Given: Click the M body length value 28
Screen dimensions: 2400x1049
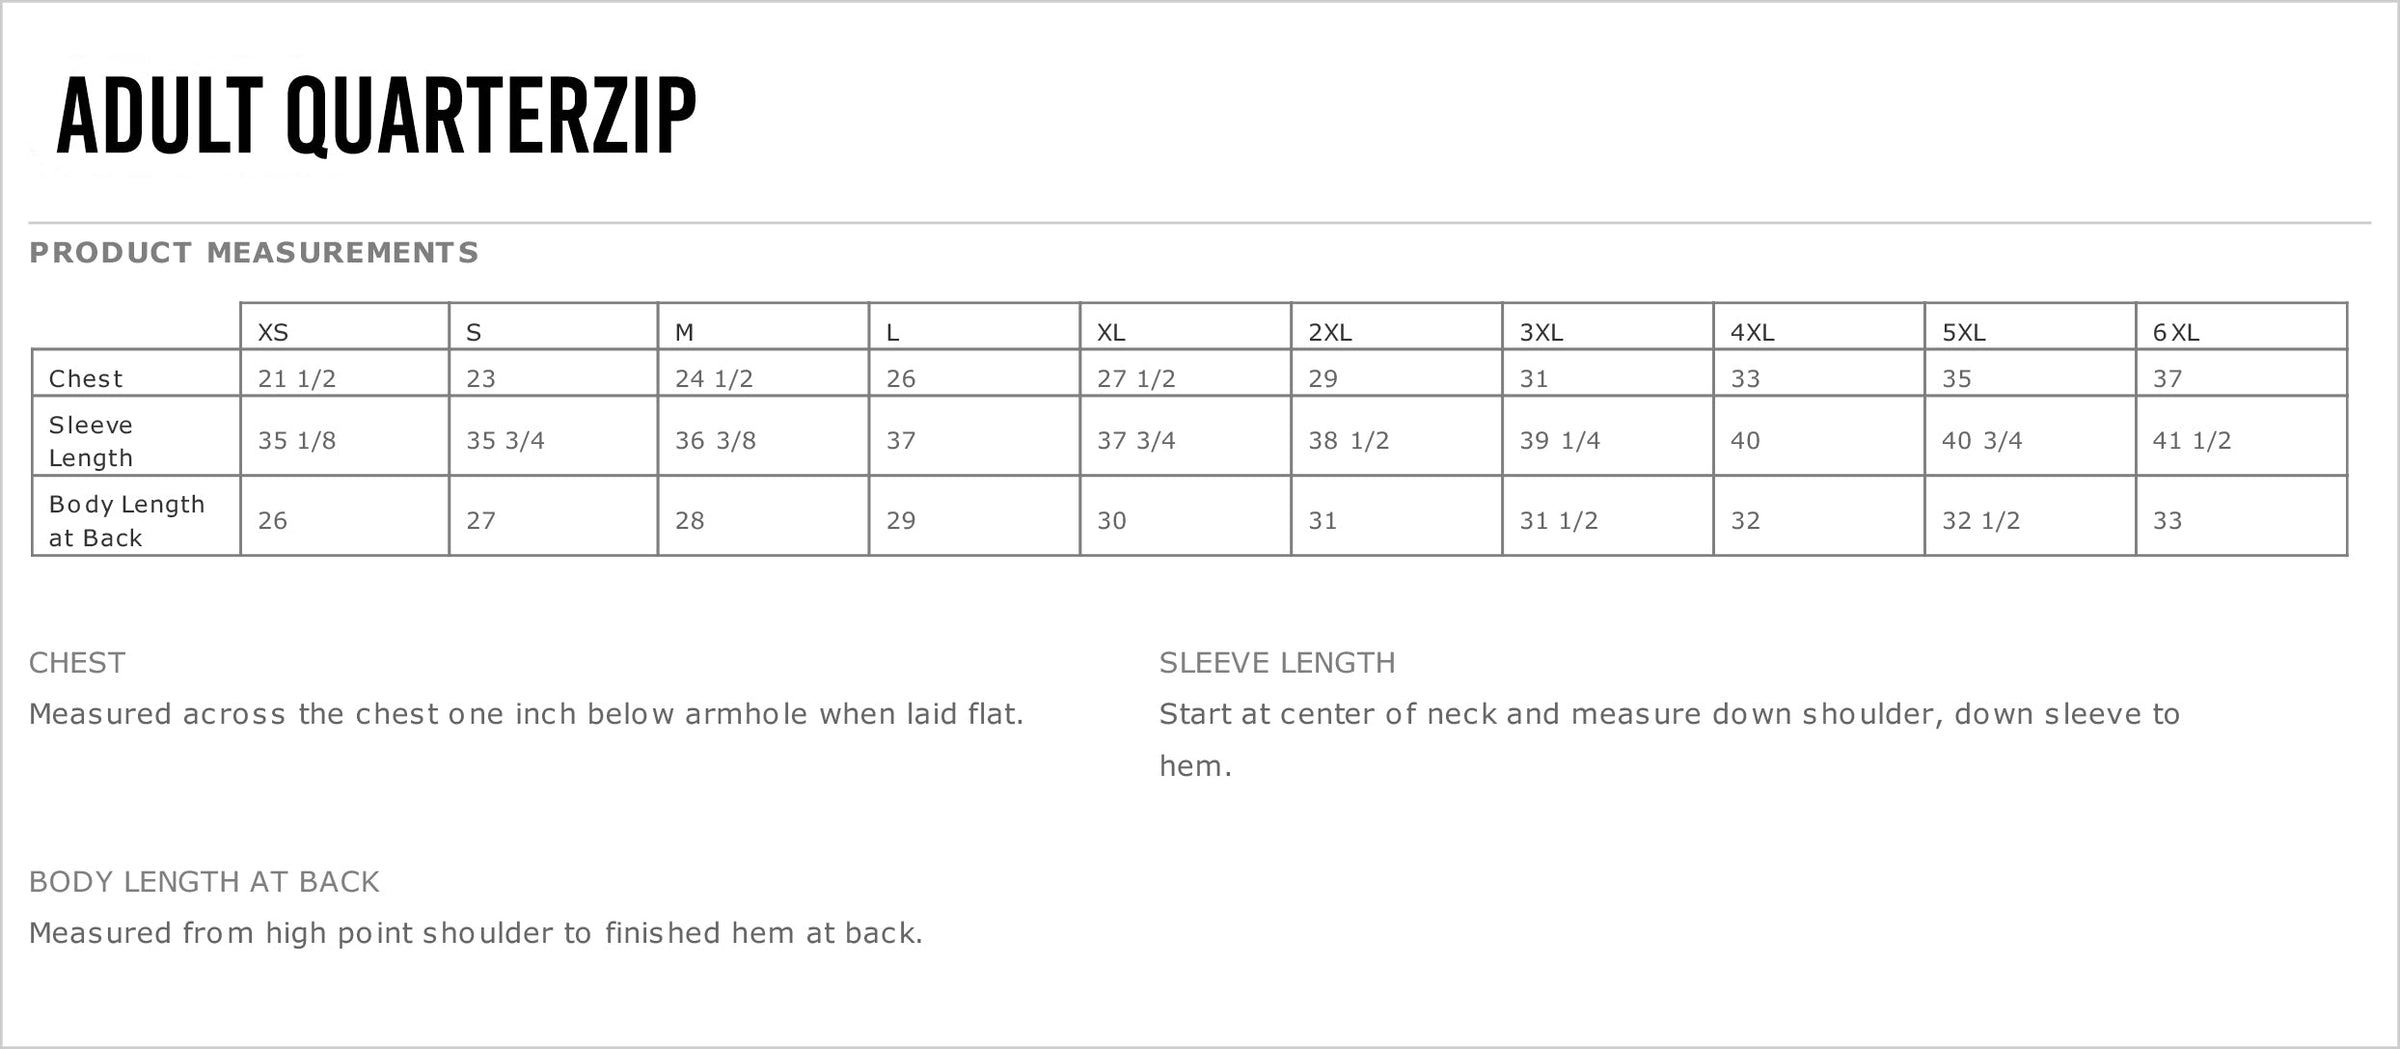Looking at the screenshot, I should 690,521.
